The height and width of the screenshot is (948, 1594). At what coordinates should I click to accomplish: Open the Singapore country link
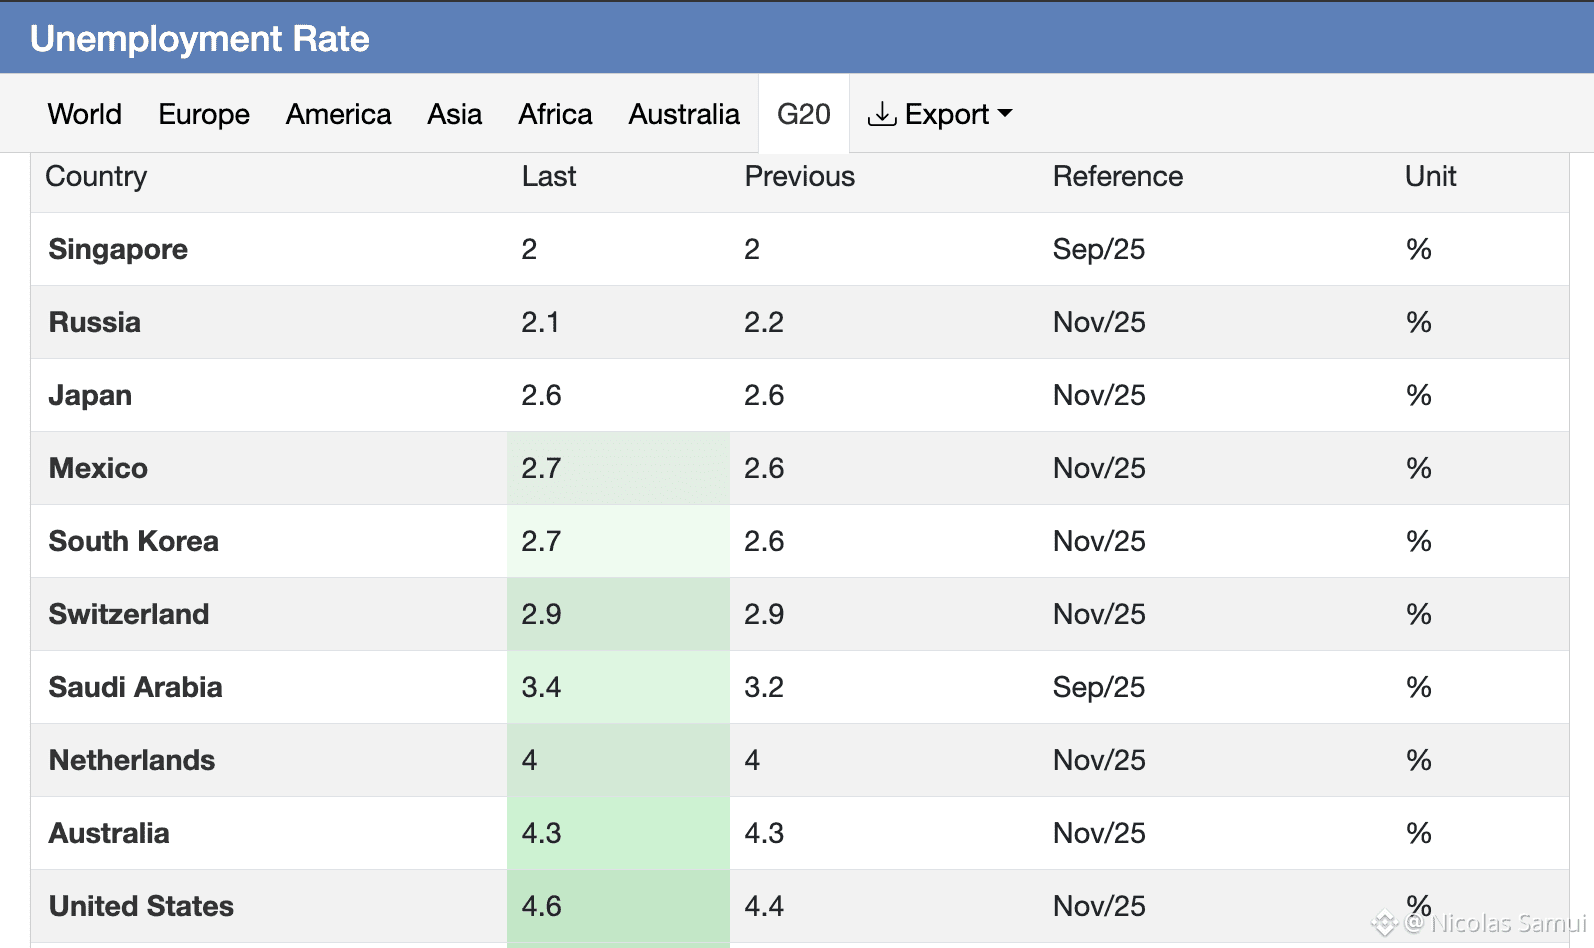[x=118, y=249]
